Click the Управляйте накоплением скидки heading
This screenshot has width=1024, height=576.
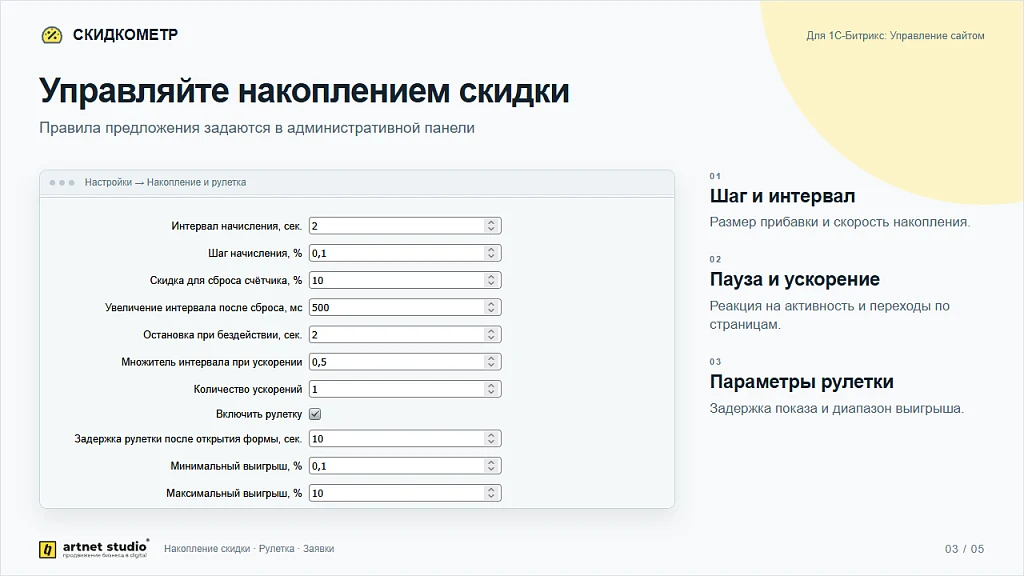point(304,90)
